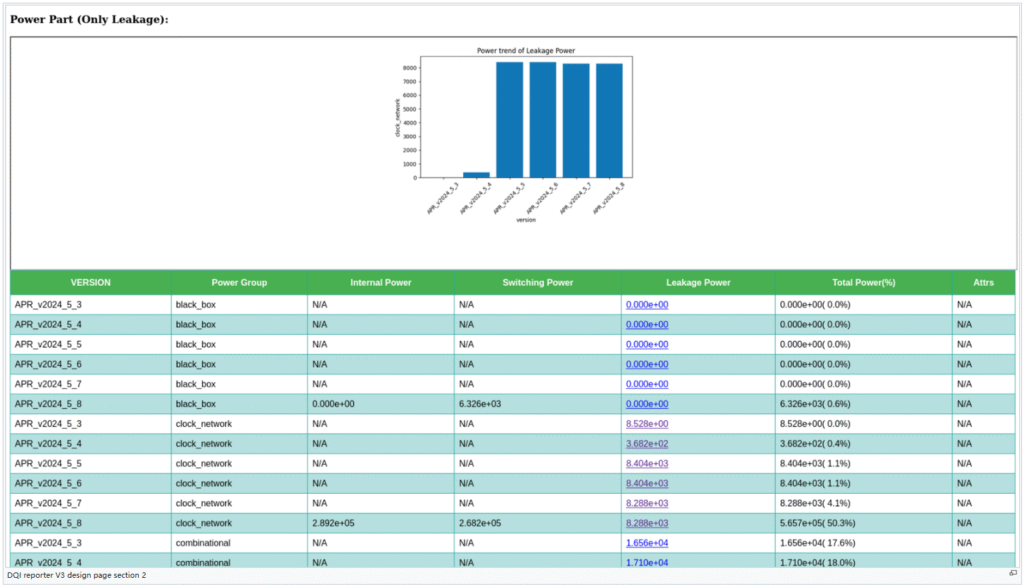The width and height of the screenshot is (1024, 588).
Task: Click the Switching Power column header
Action: (x=537, y=283)
